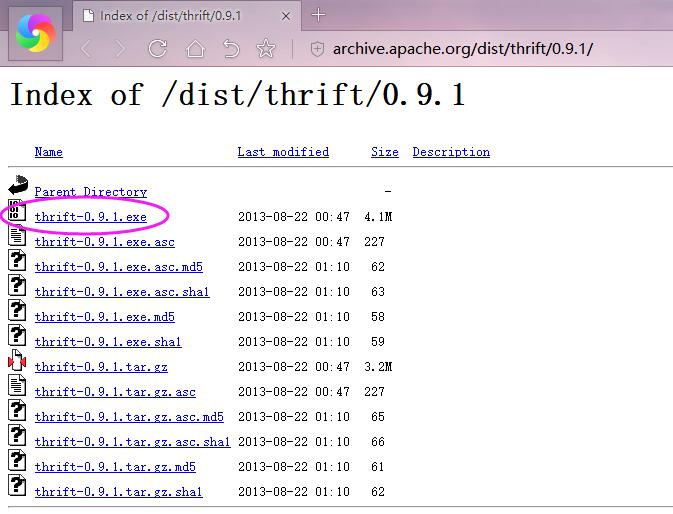The image size is (673, 514).
Task: Sort listing by Description column
Action: coord(451,152)
